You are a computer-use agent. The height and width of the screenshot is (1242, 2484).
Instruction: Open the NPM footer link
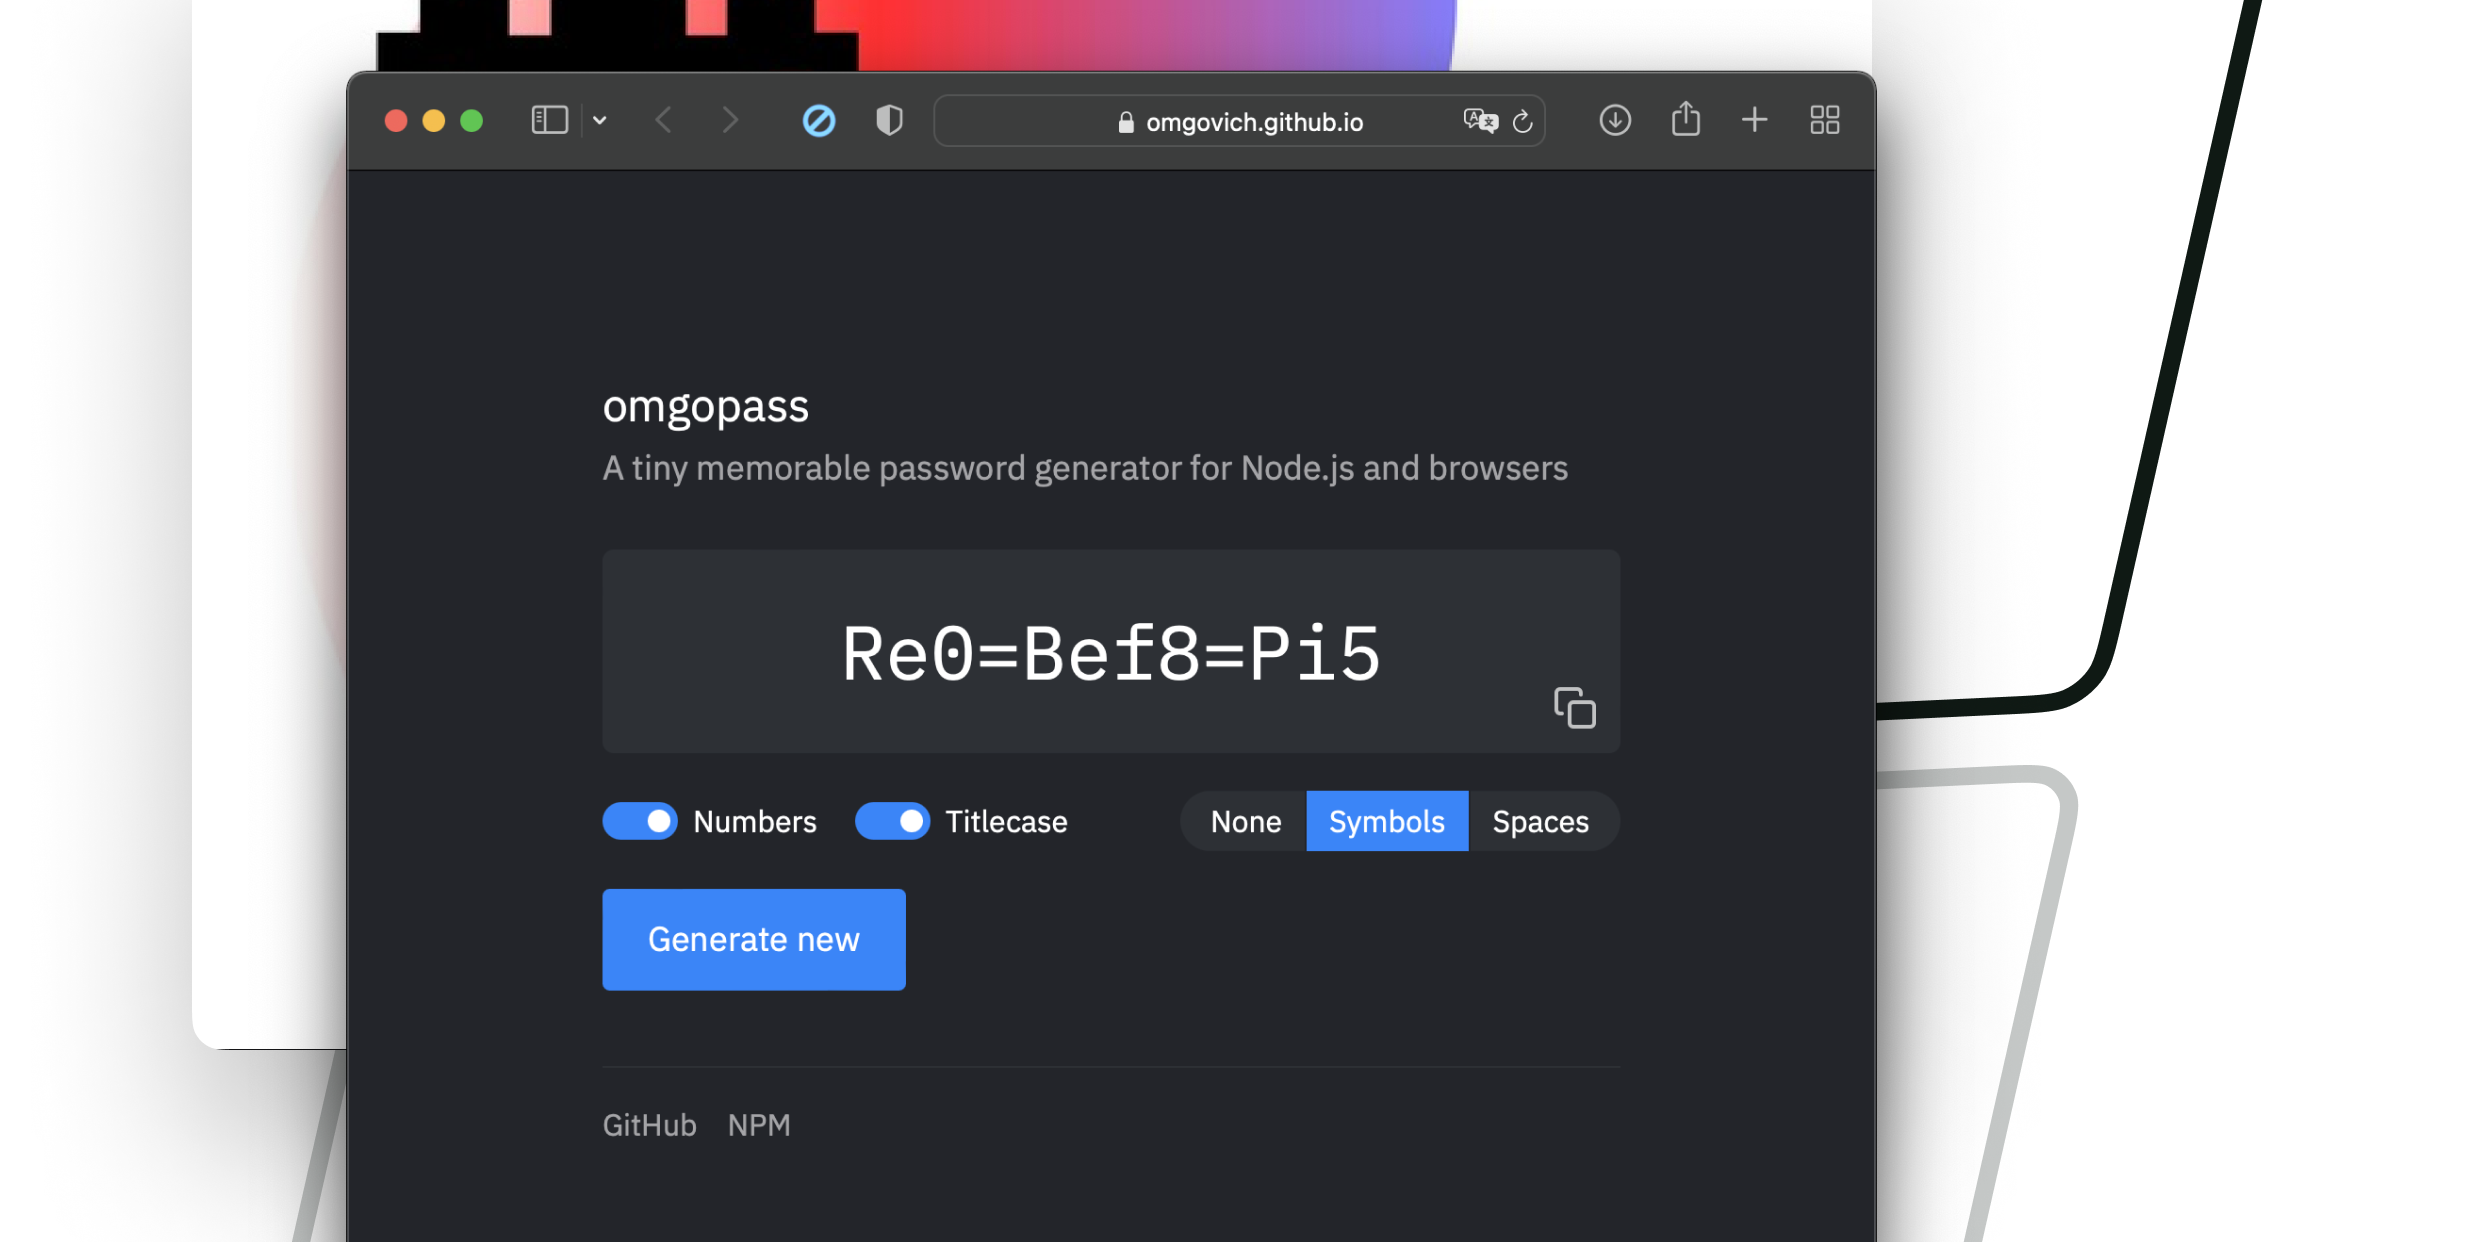(x=759, y=1125)
